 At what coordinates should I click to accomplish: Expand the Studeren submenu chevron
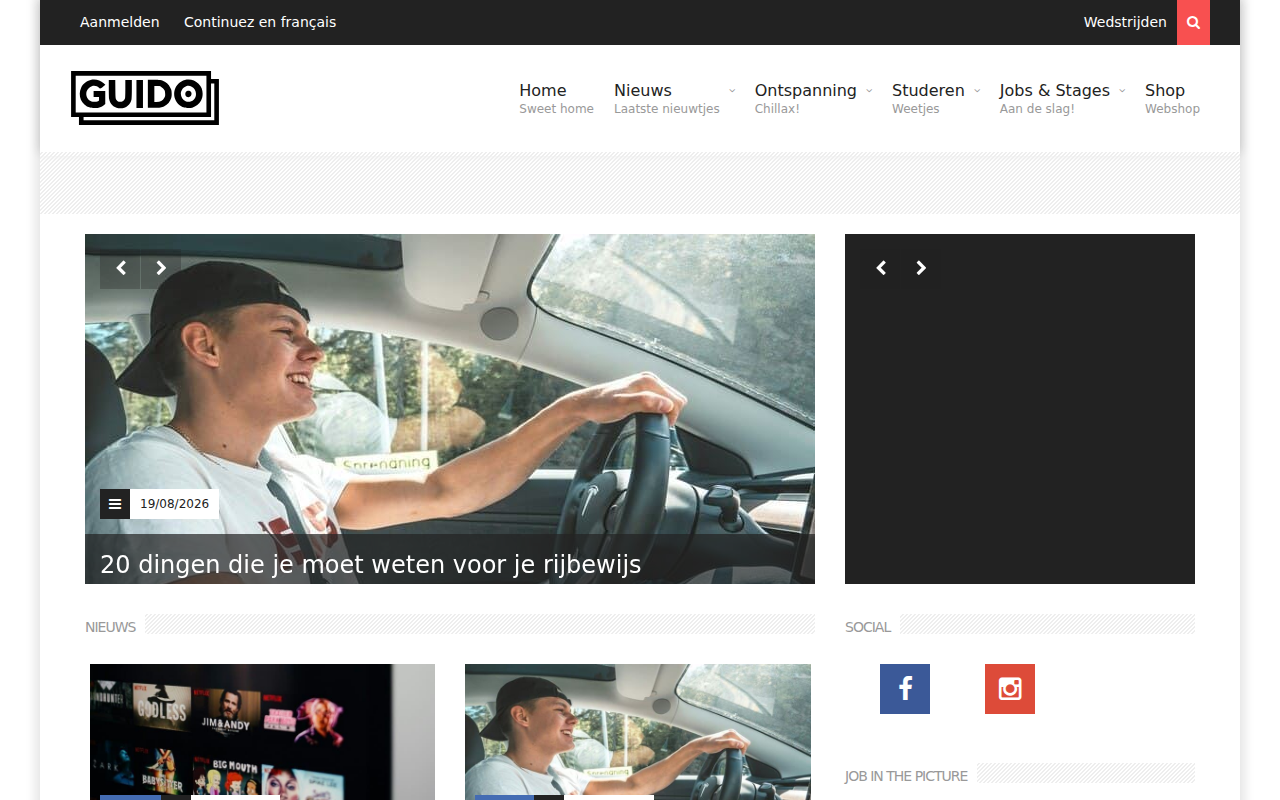pos(977,90)
